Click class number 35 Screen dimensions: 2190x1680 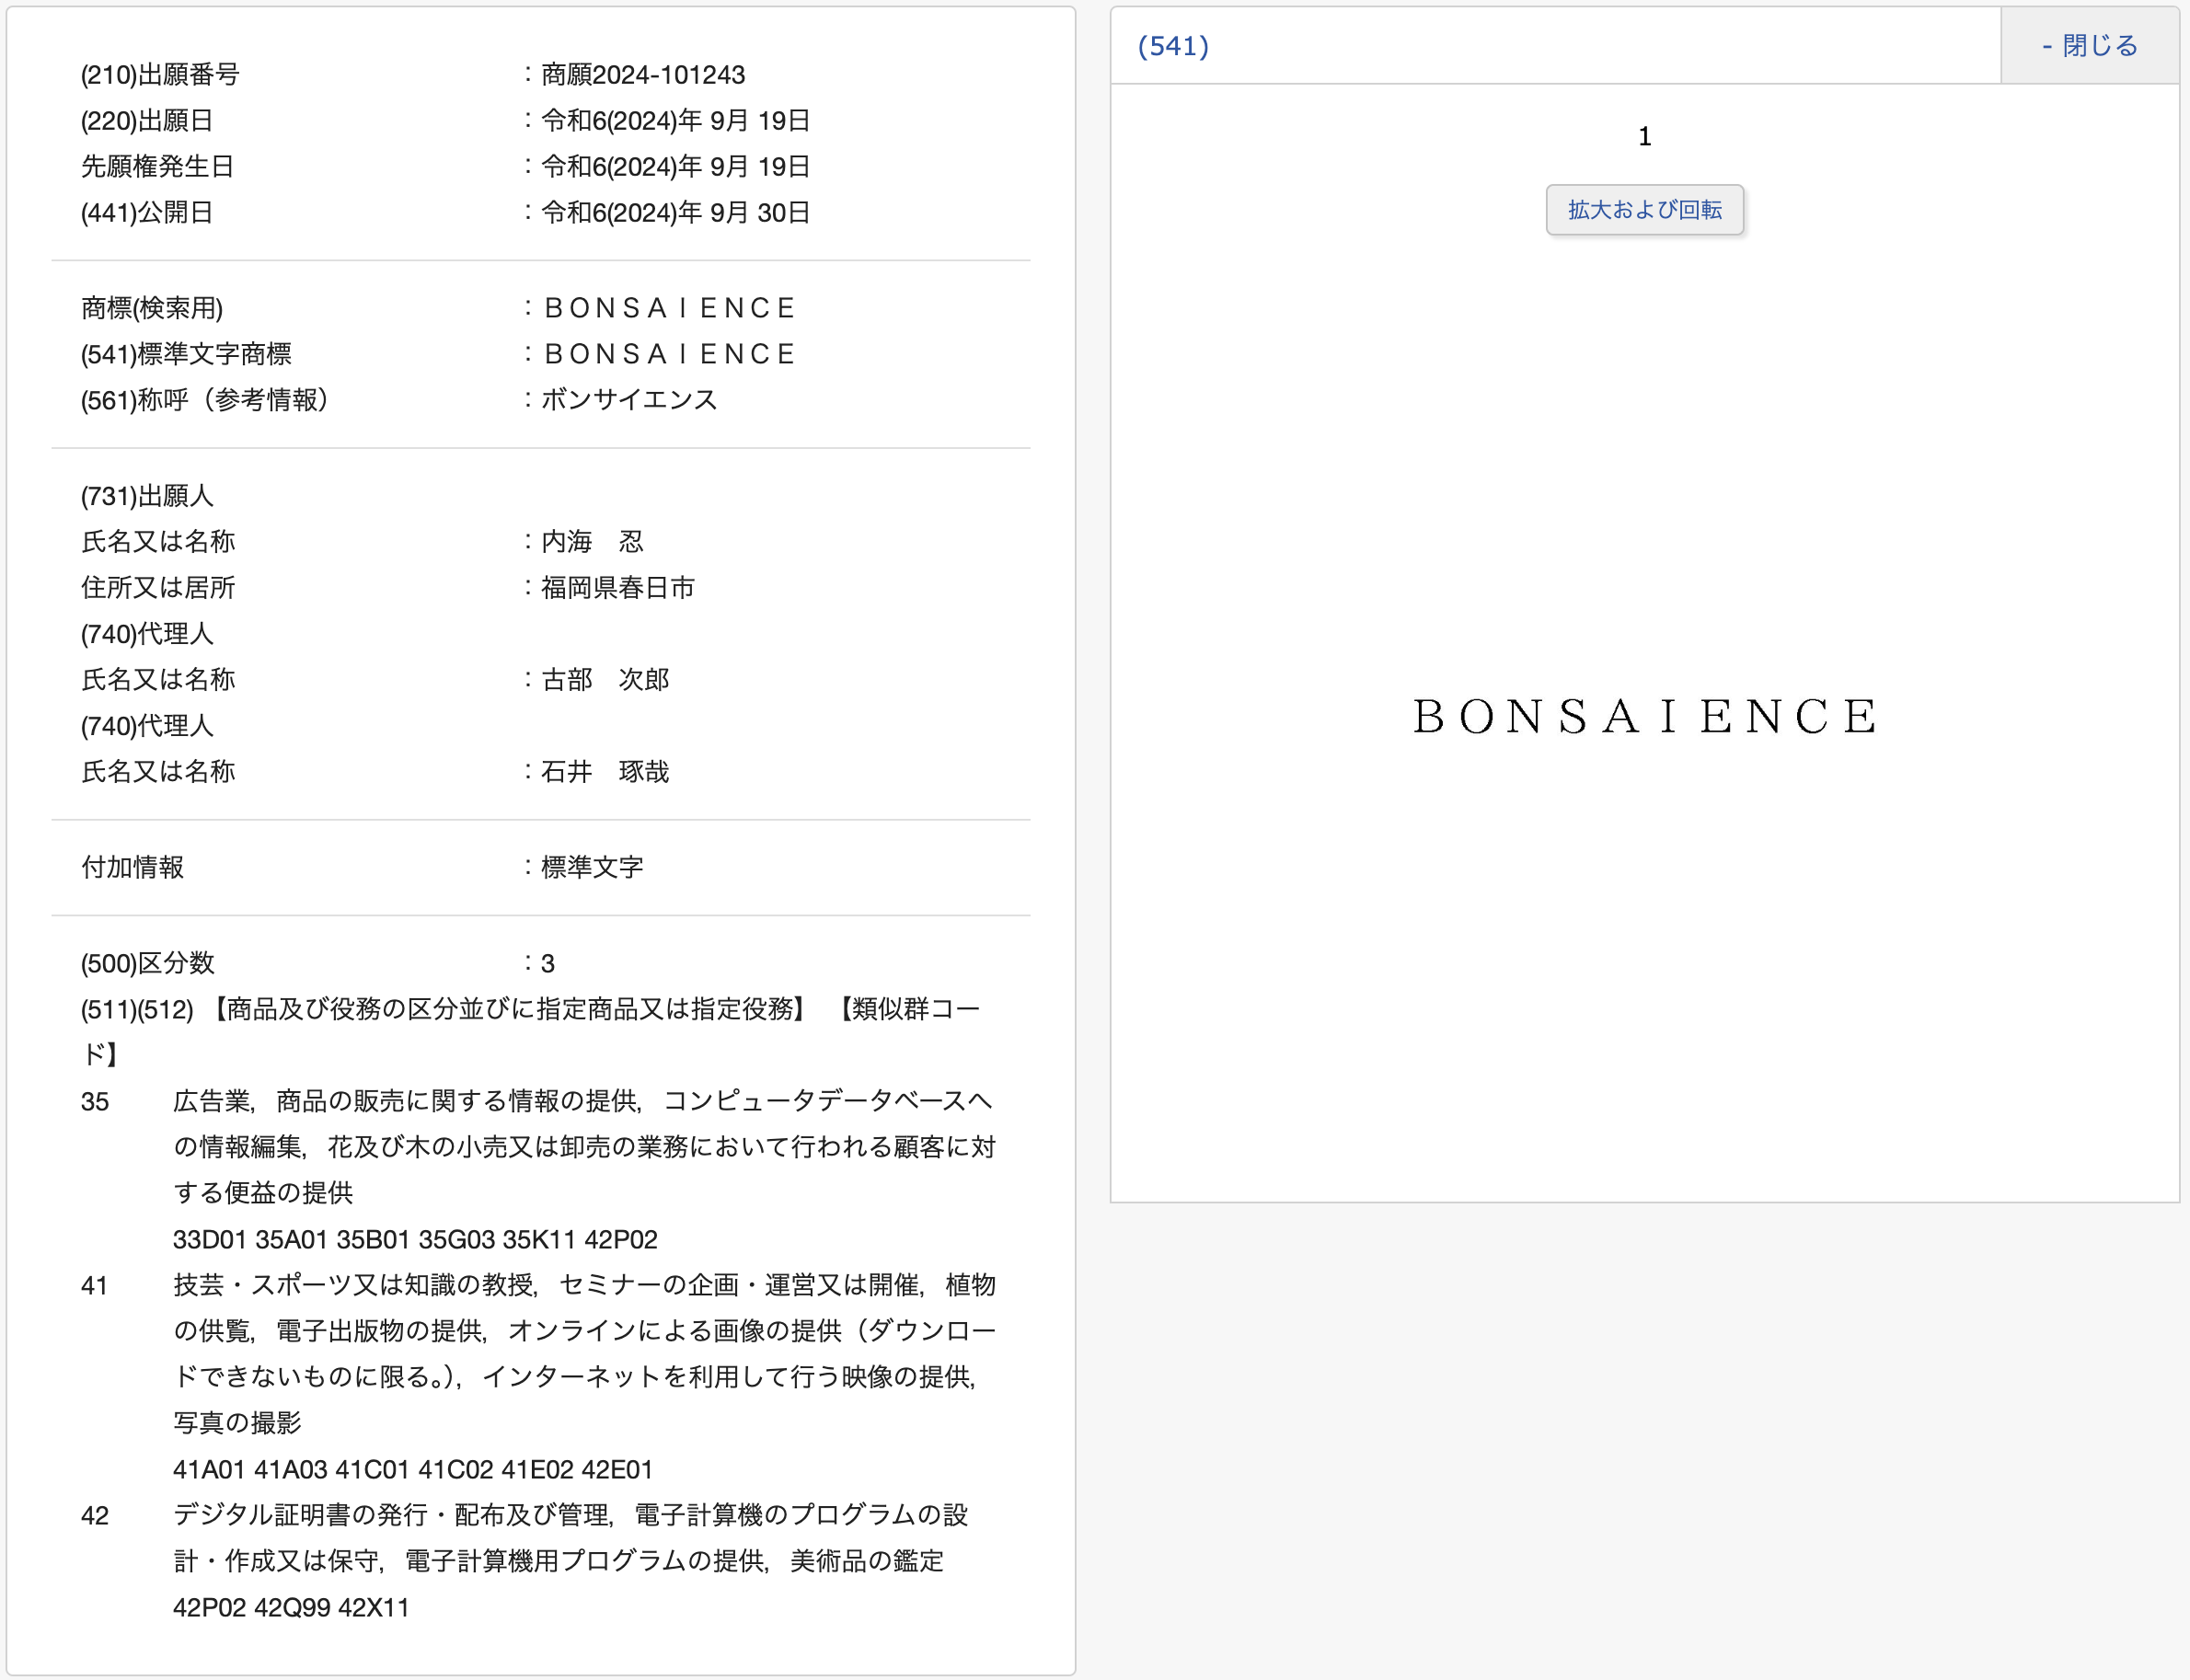click(95, 1102)
